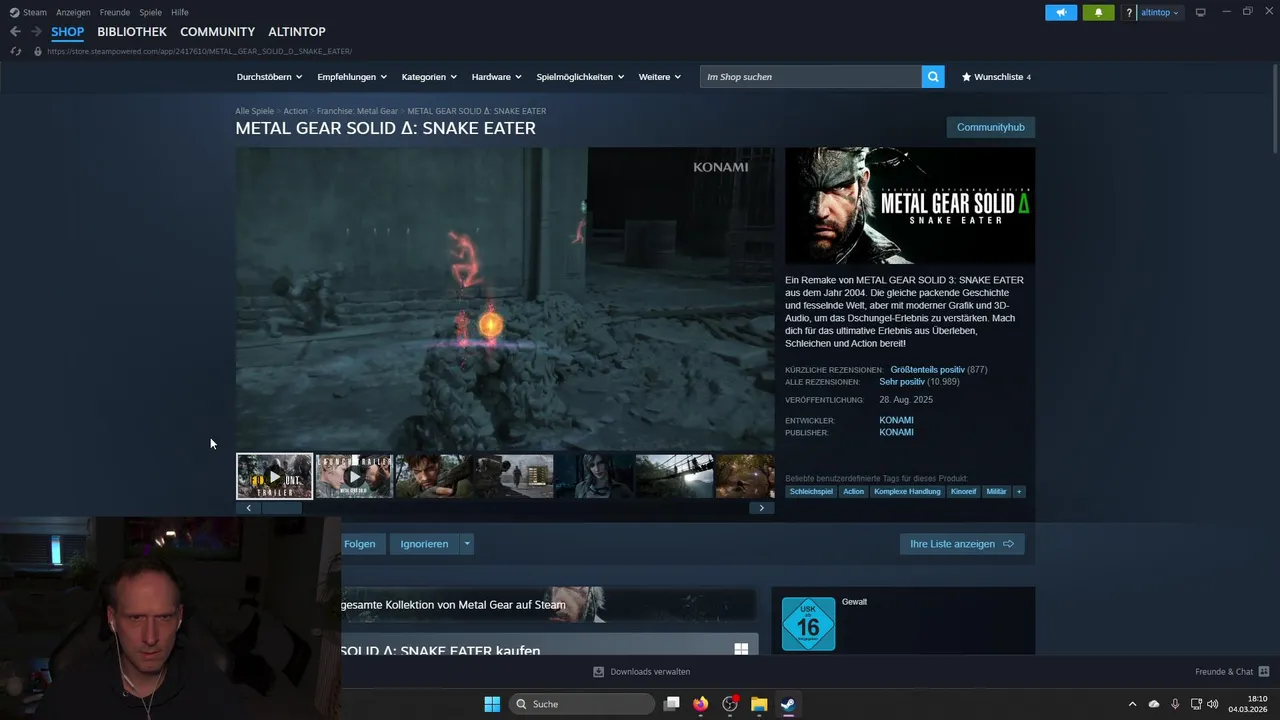Open the altintop account dropdown

tap(1160, 13)
